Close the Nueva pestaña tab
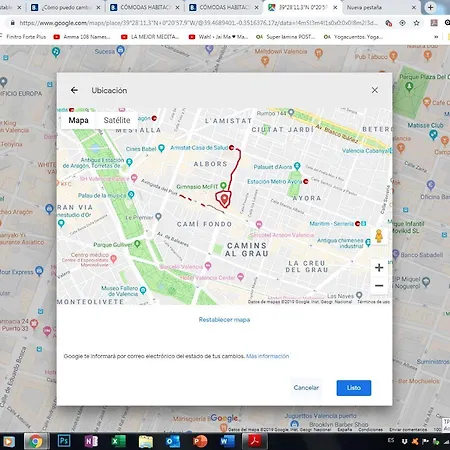 414,7
